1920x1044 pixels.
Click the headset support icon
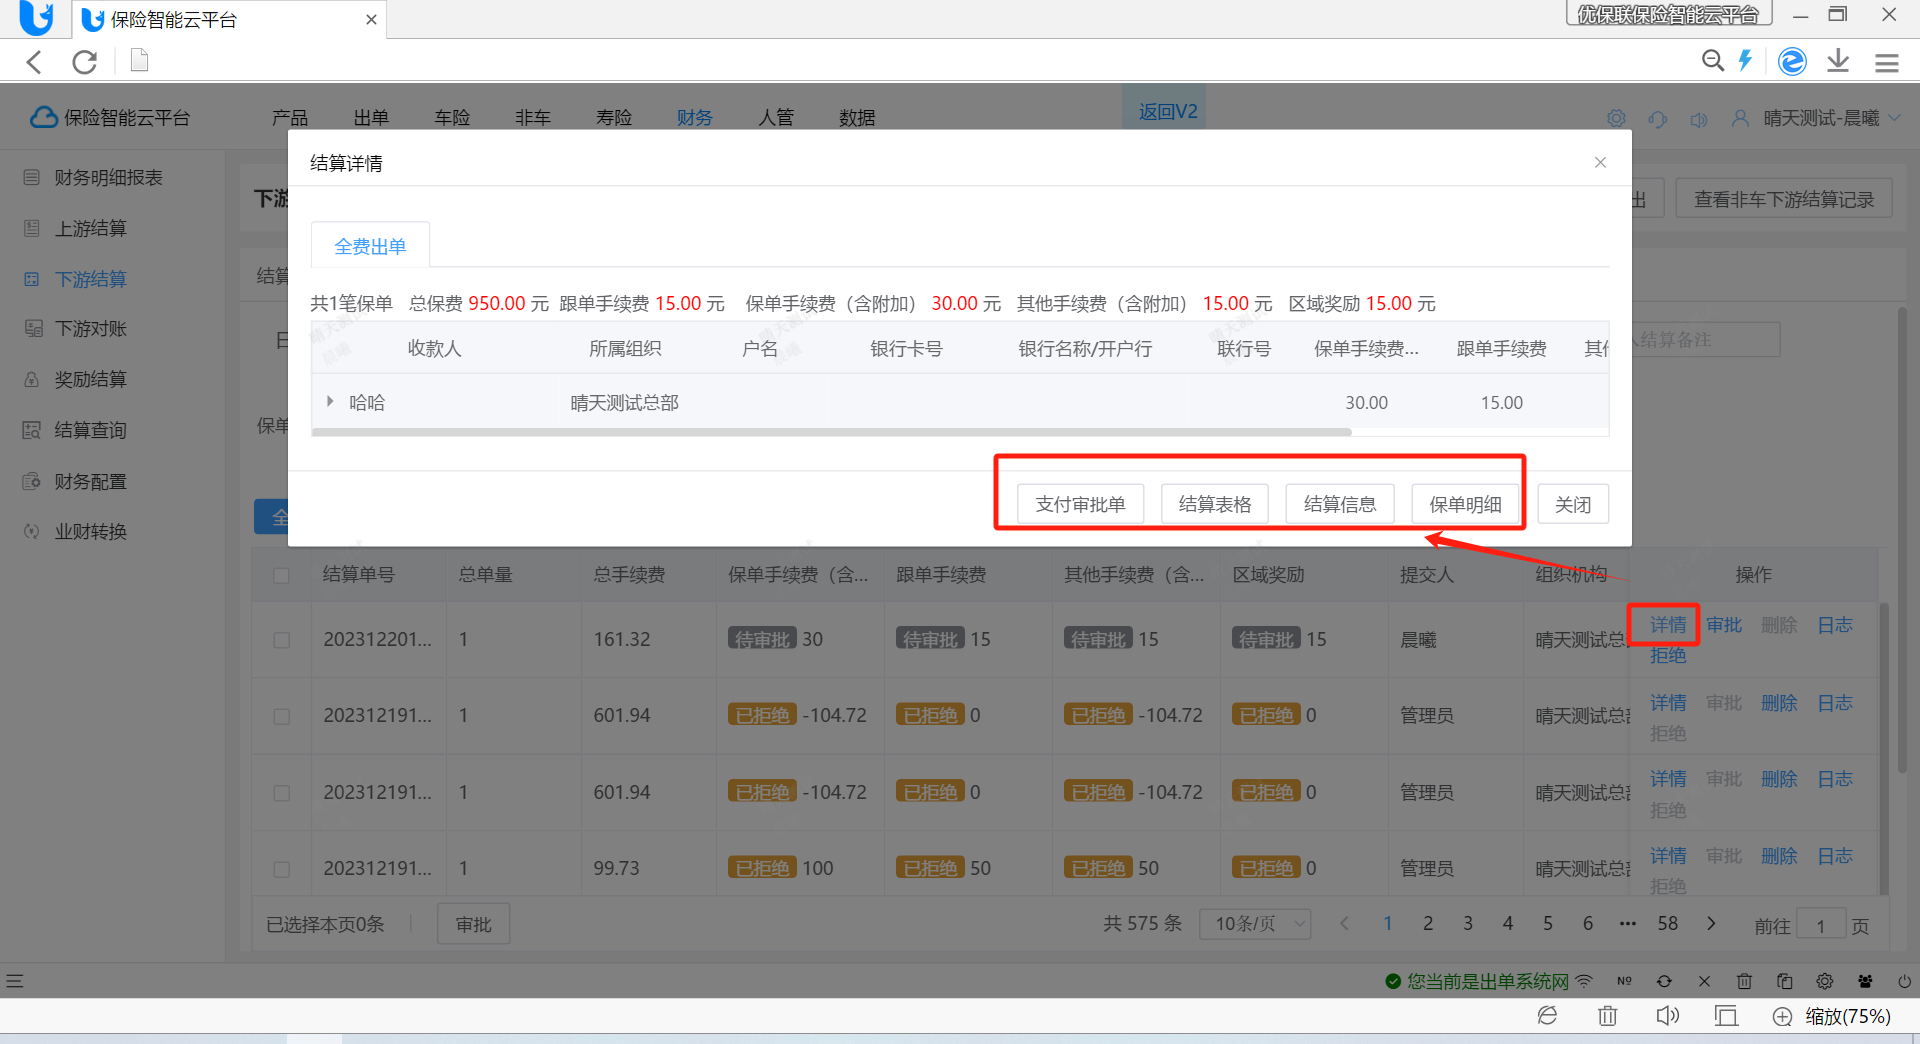coord(1658,119)
